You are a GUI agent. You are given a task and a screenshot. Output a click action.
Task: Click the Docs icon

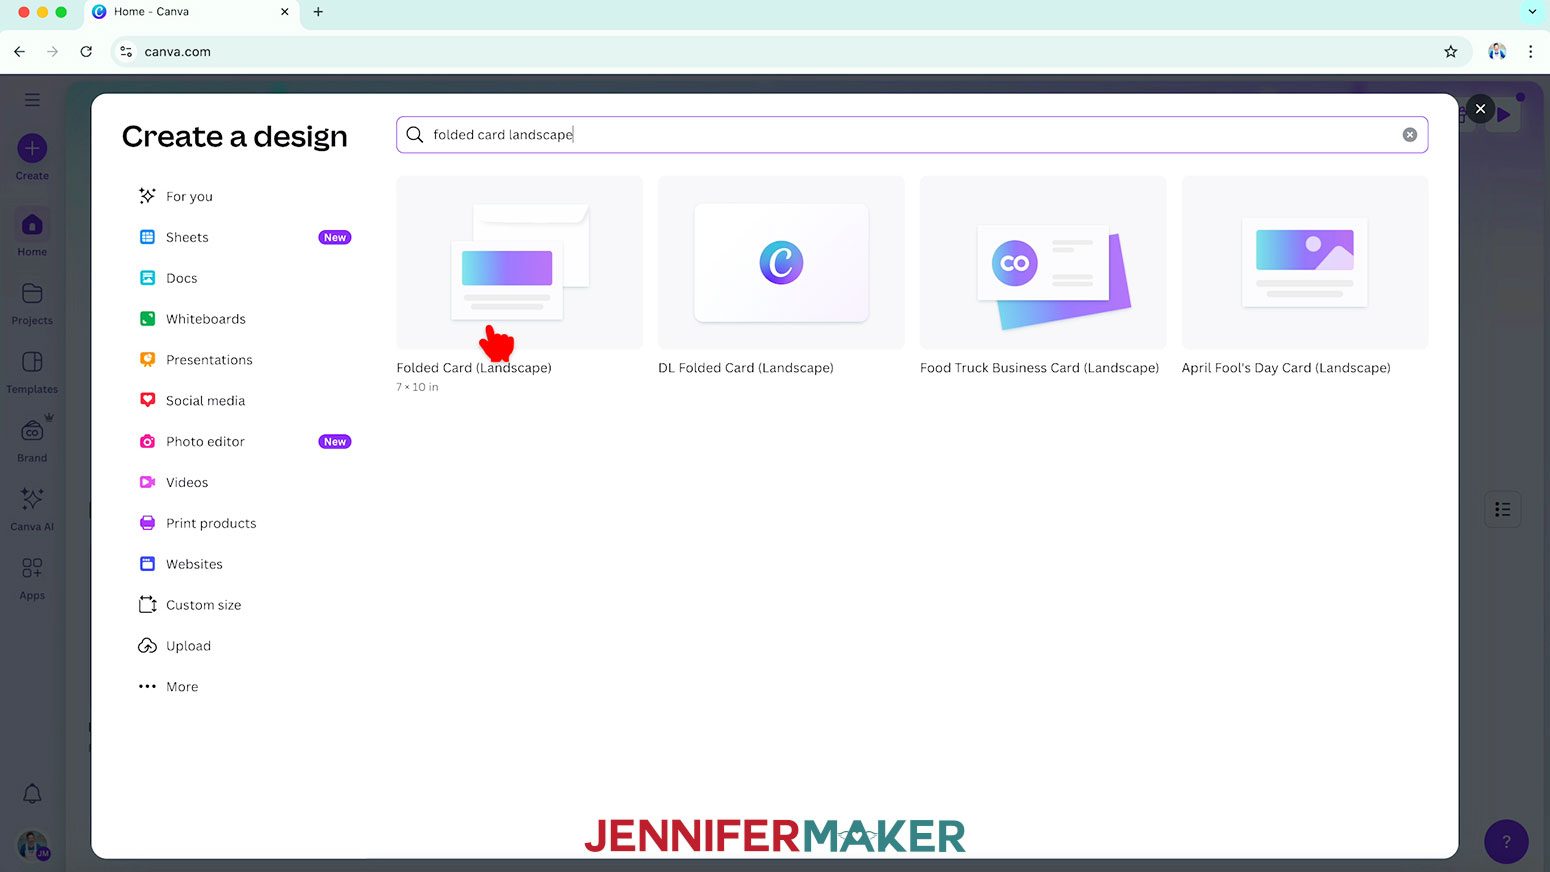click(147, 278)
